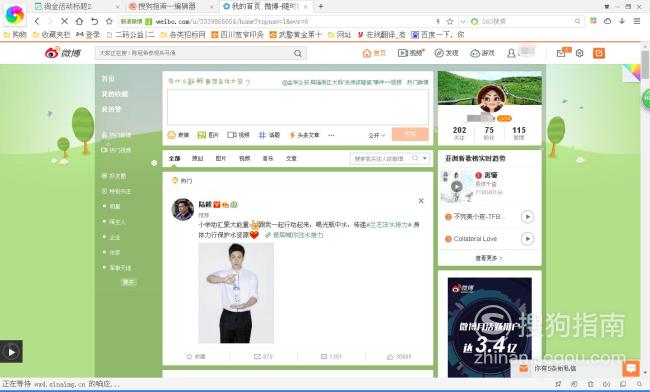
Task: Click the Weibo logo
Action: point(63,53)
